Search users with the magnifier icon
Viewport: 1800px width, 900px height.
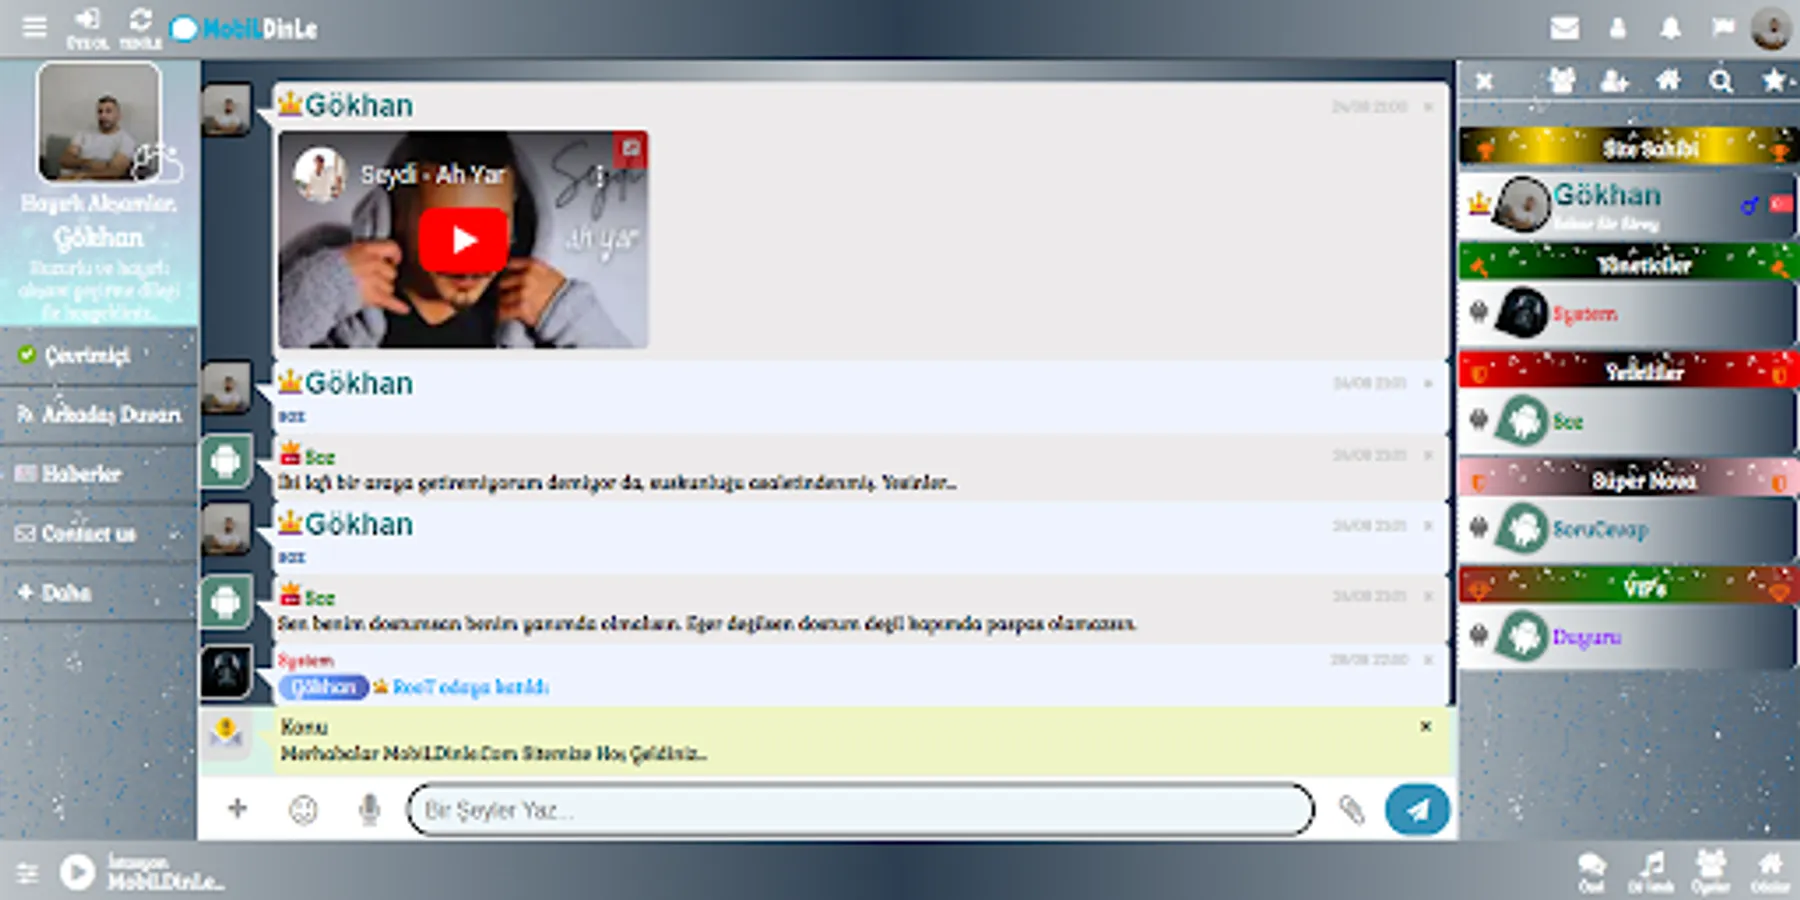point(1720,81)
